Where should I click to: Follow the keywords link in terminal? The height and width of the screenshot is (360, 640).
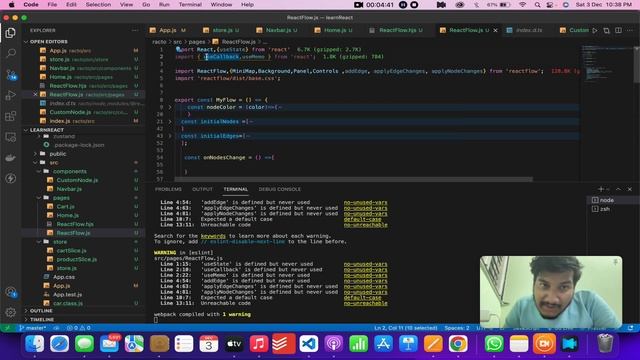[213, 236]
